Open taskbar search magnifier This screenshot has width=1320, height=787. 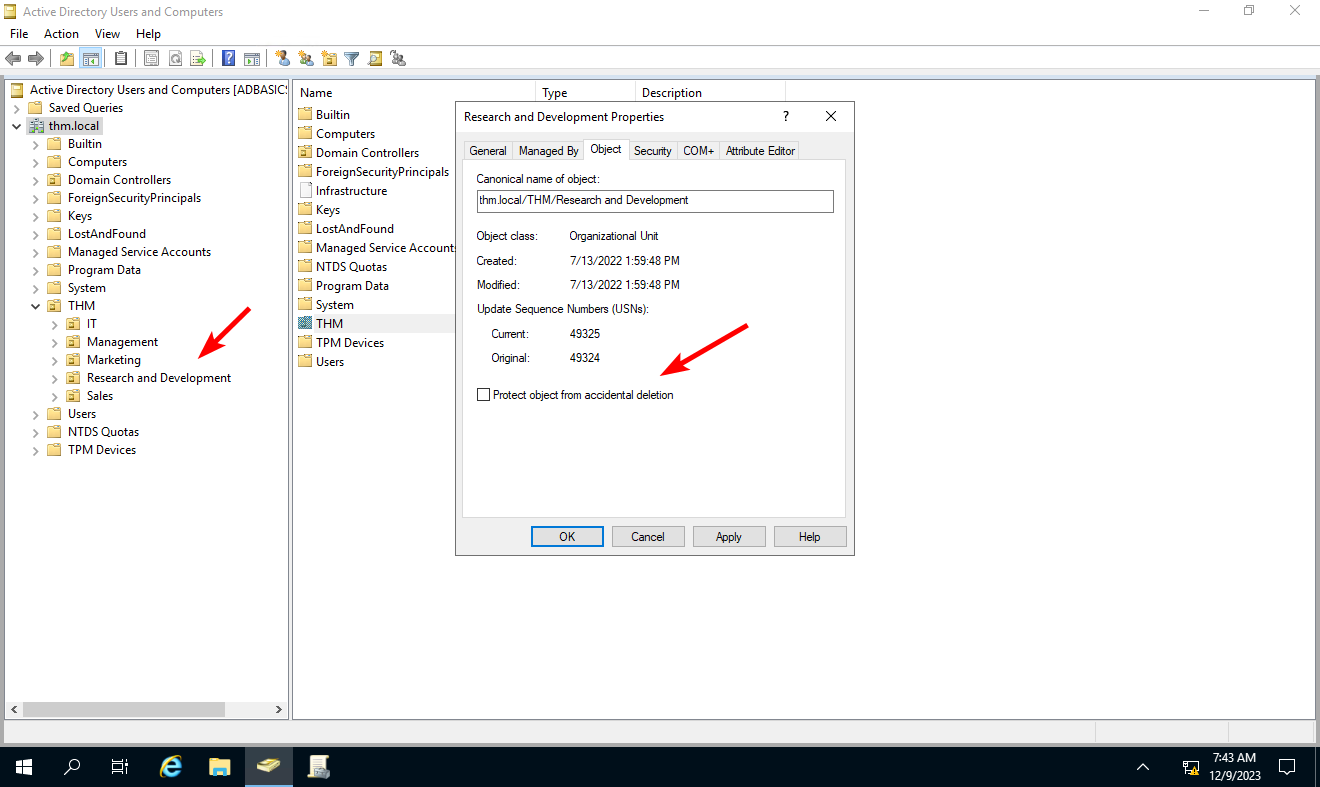(72, 767)
